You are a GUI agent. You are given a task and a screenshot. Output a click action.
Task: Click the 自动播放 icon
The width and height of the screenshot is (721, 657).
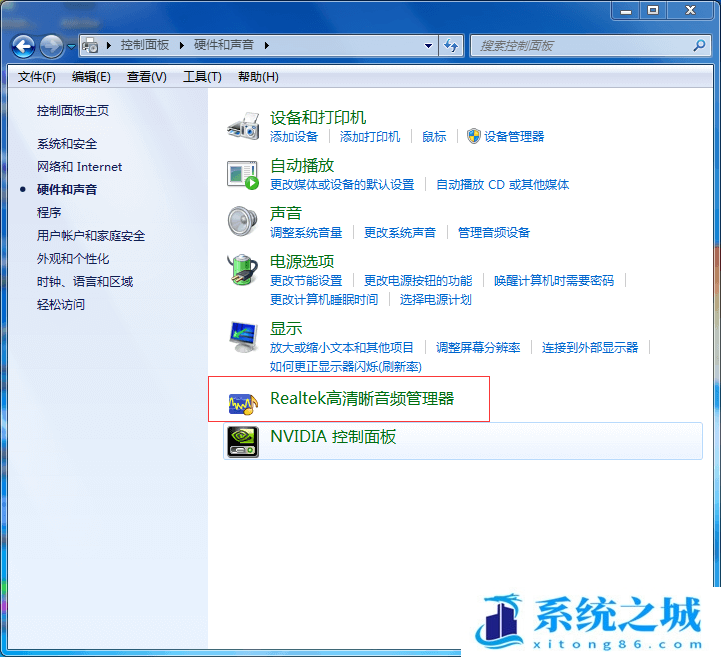pos(243,174)
